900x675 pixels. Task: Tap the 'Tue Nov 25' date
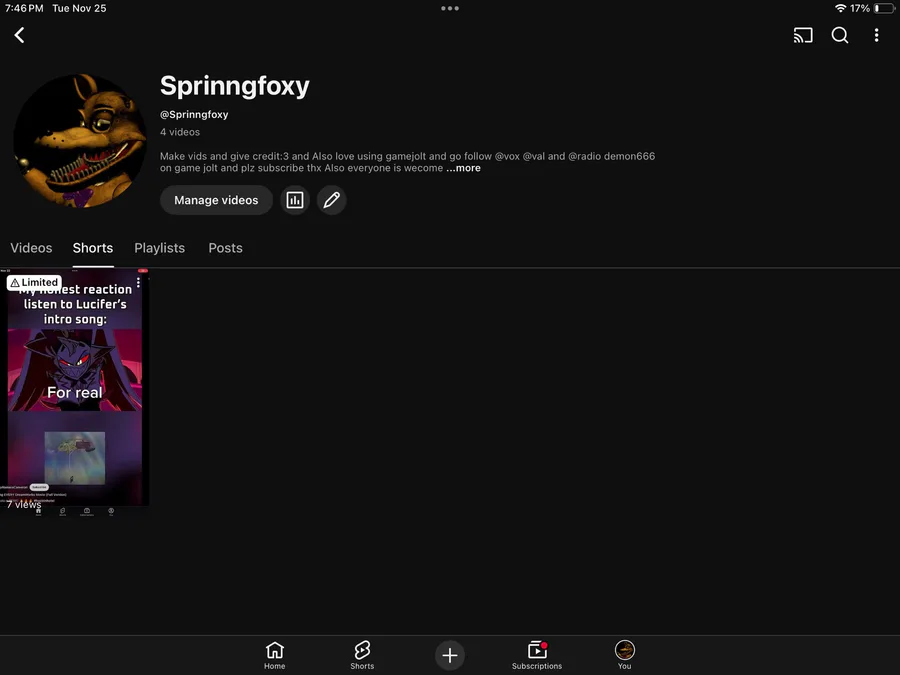[x=79, y=9]
